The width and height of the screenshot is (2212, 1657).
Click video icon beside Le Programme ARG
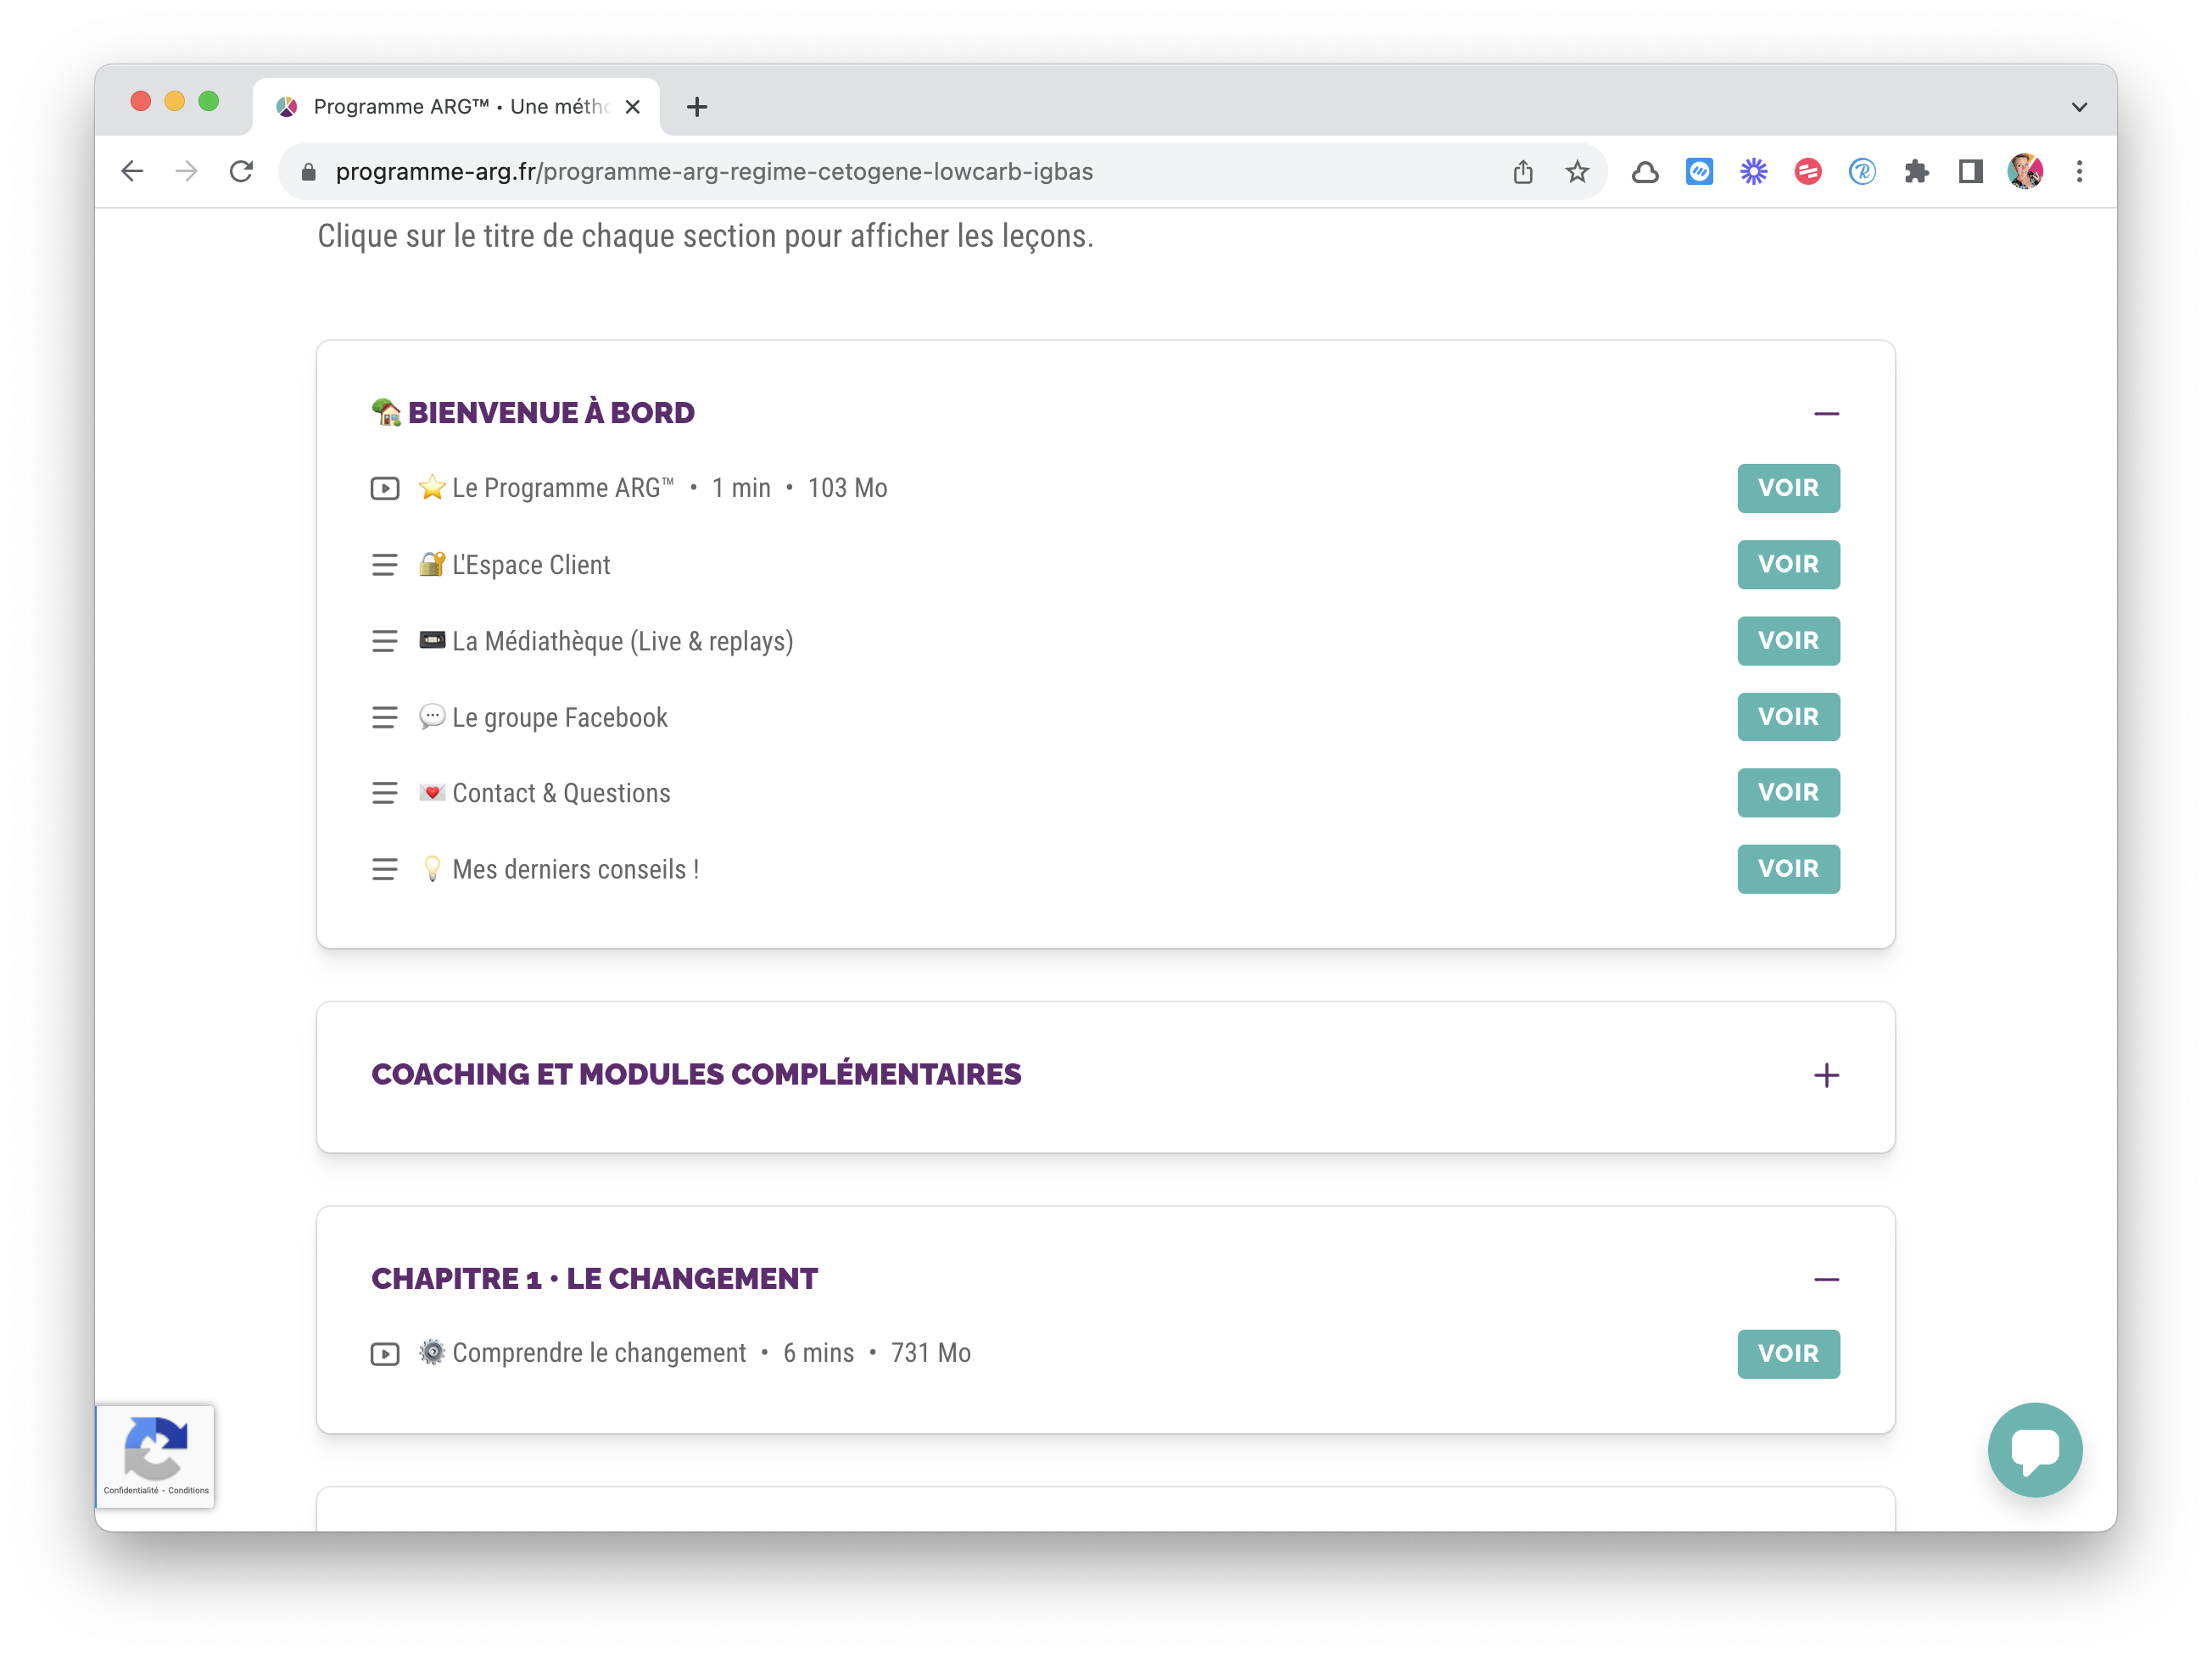[385, 488]
